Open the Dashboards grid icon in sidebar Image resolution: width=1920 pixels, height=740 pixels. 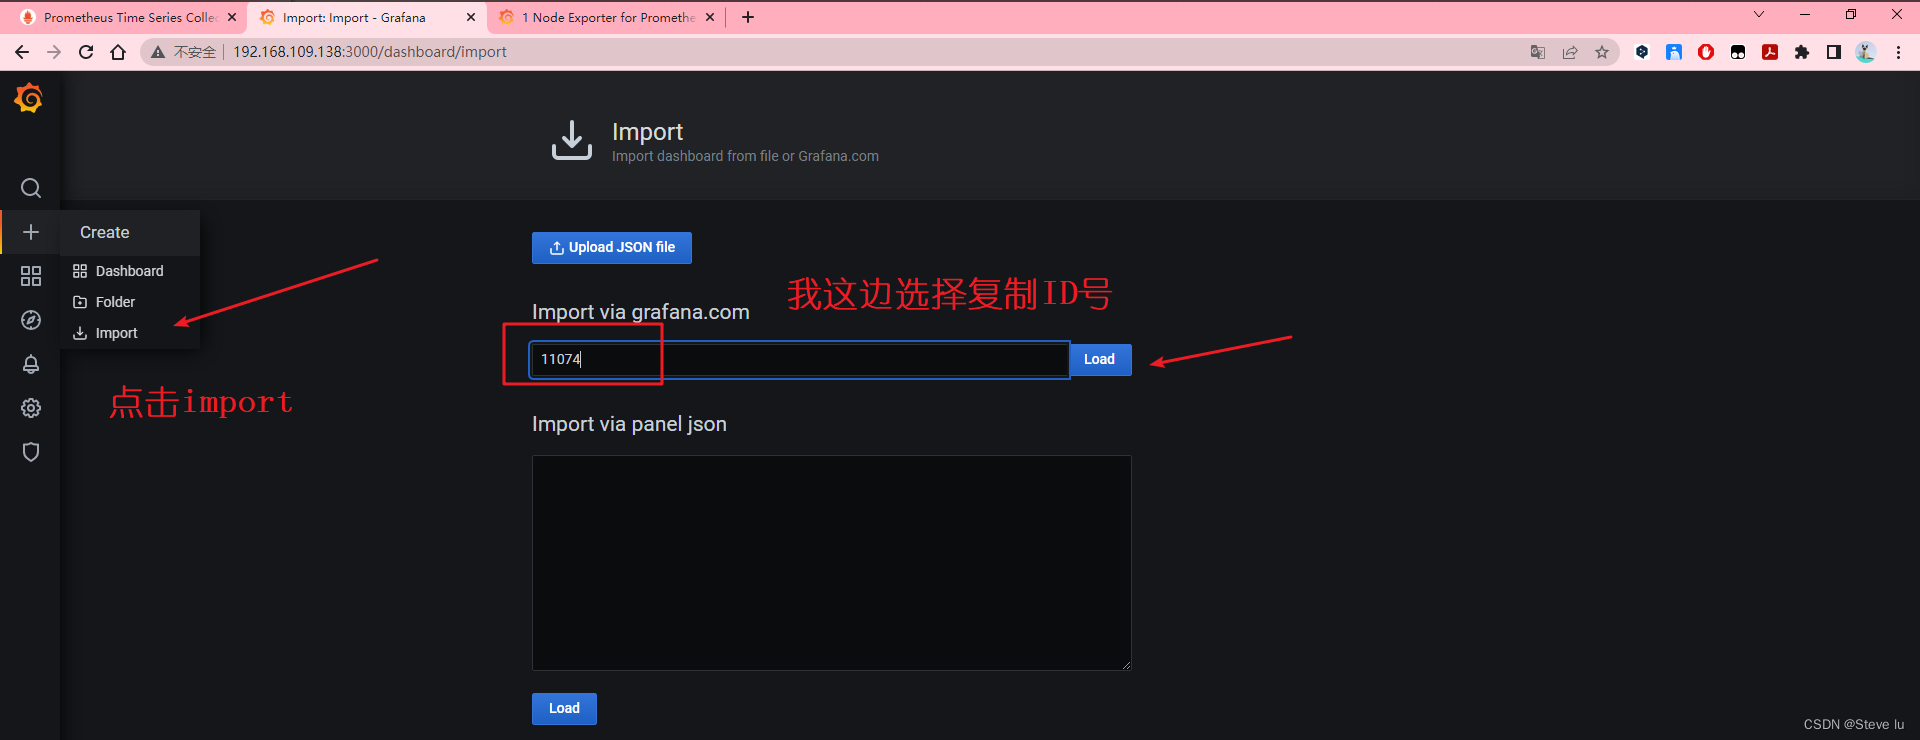[31, 276]
